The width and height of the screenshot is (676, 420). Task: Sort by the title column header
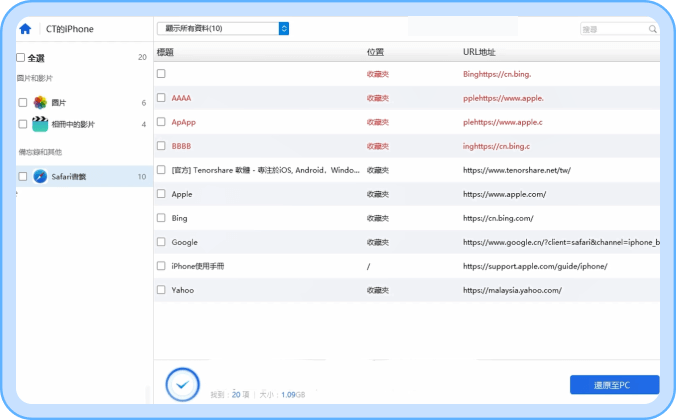point(165,52)
